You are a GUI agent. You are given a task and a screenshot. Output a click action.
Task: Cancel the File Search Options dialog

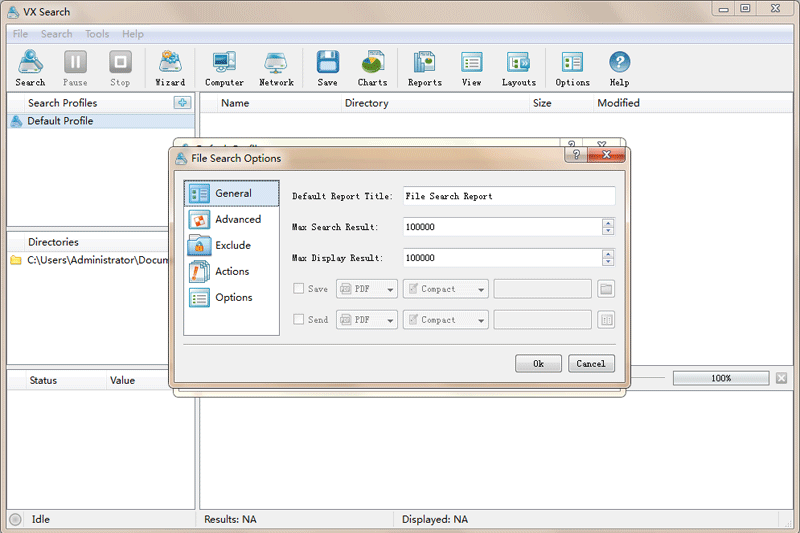click(x=591, y=364)
